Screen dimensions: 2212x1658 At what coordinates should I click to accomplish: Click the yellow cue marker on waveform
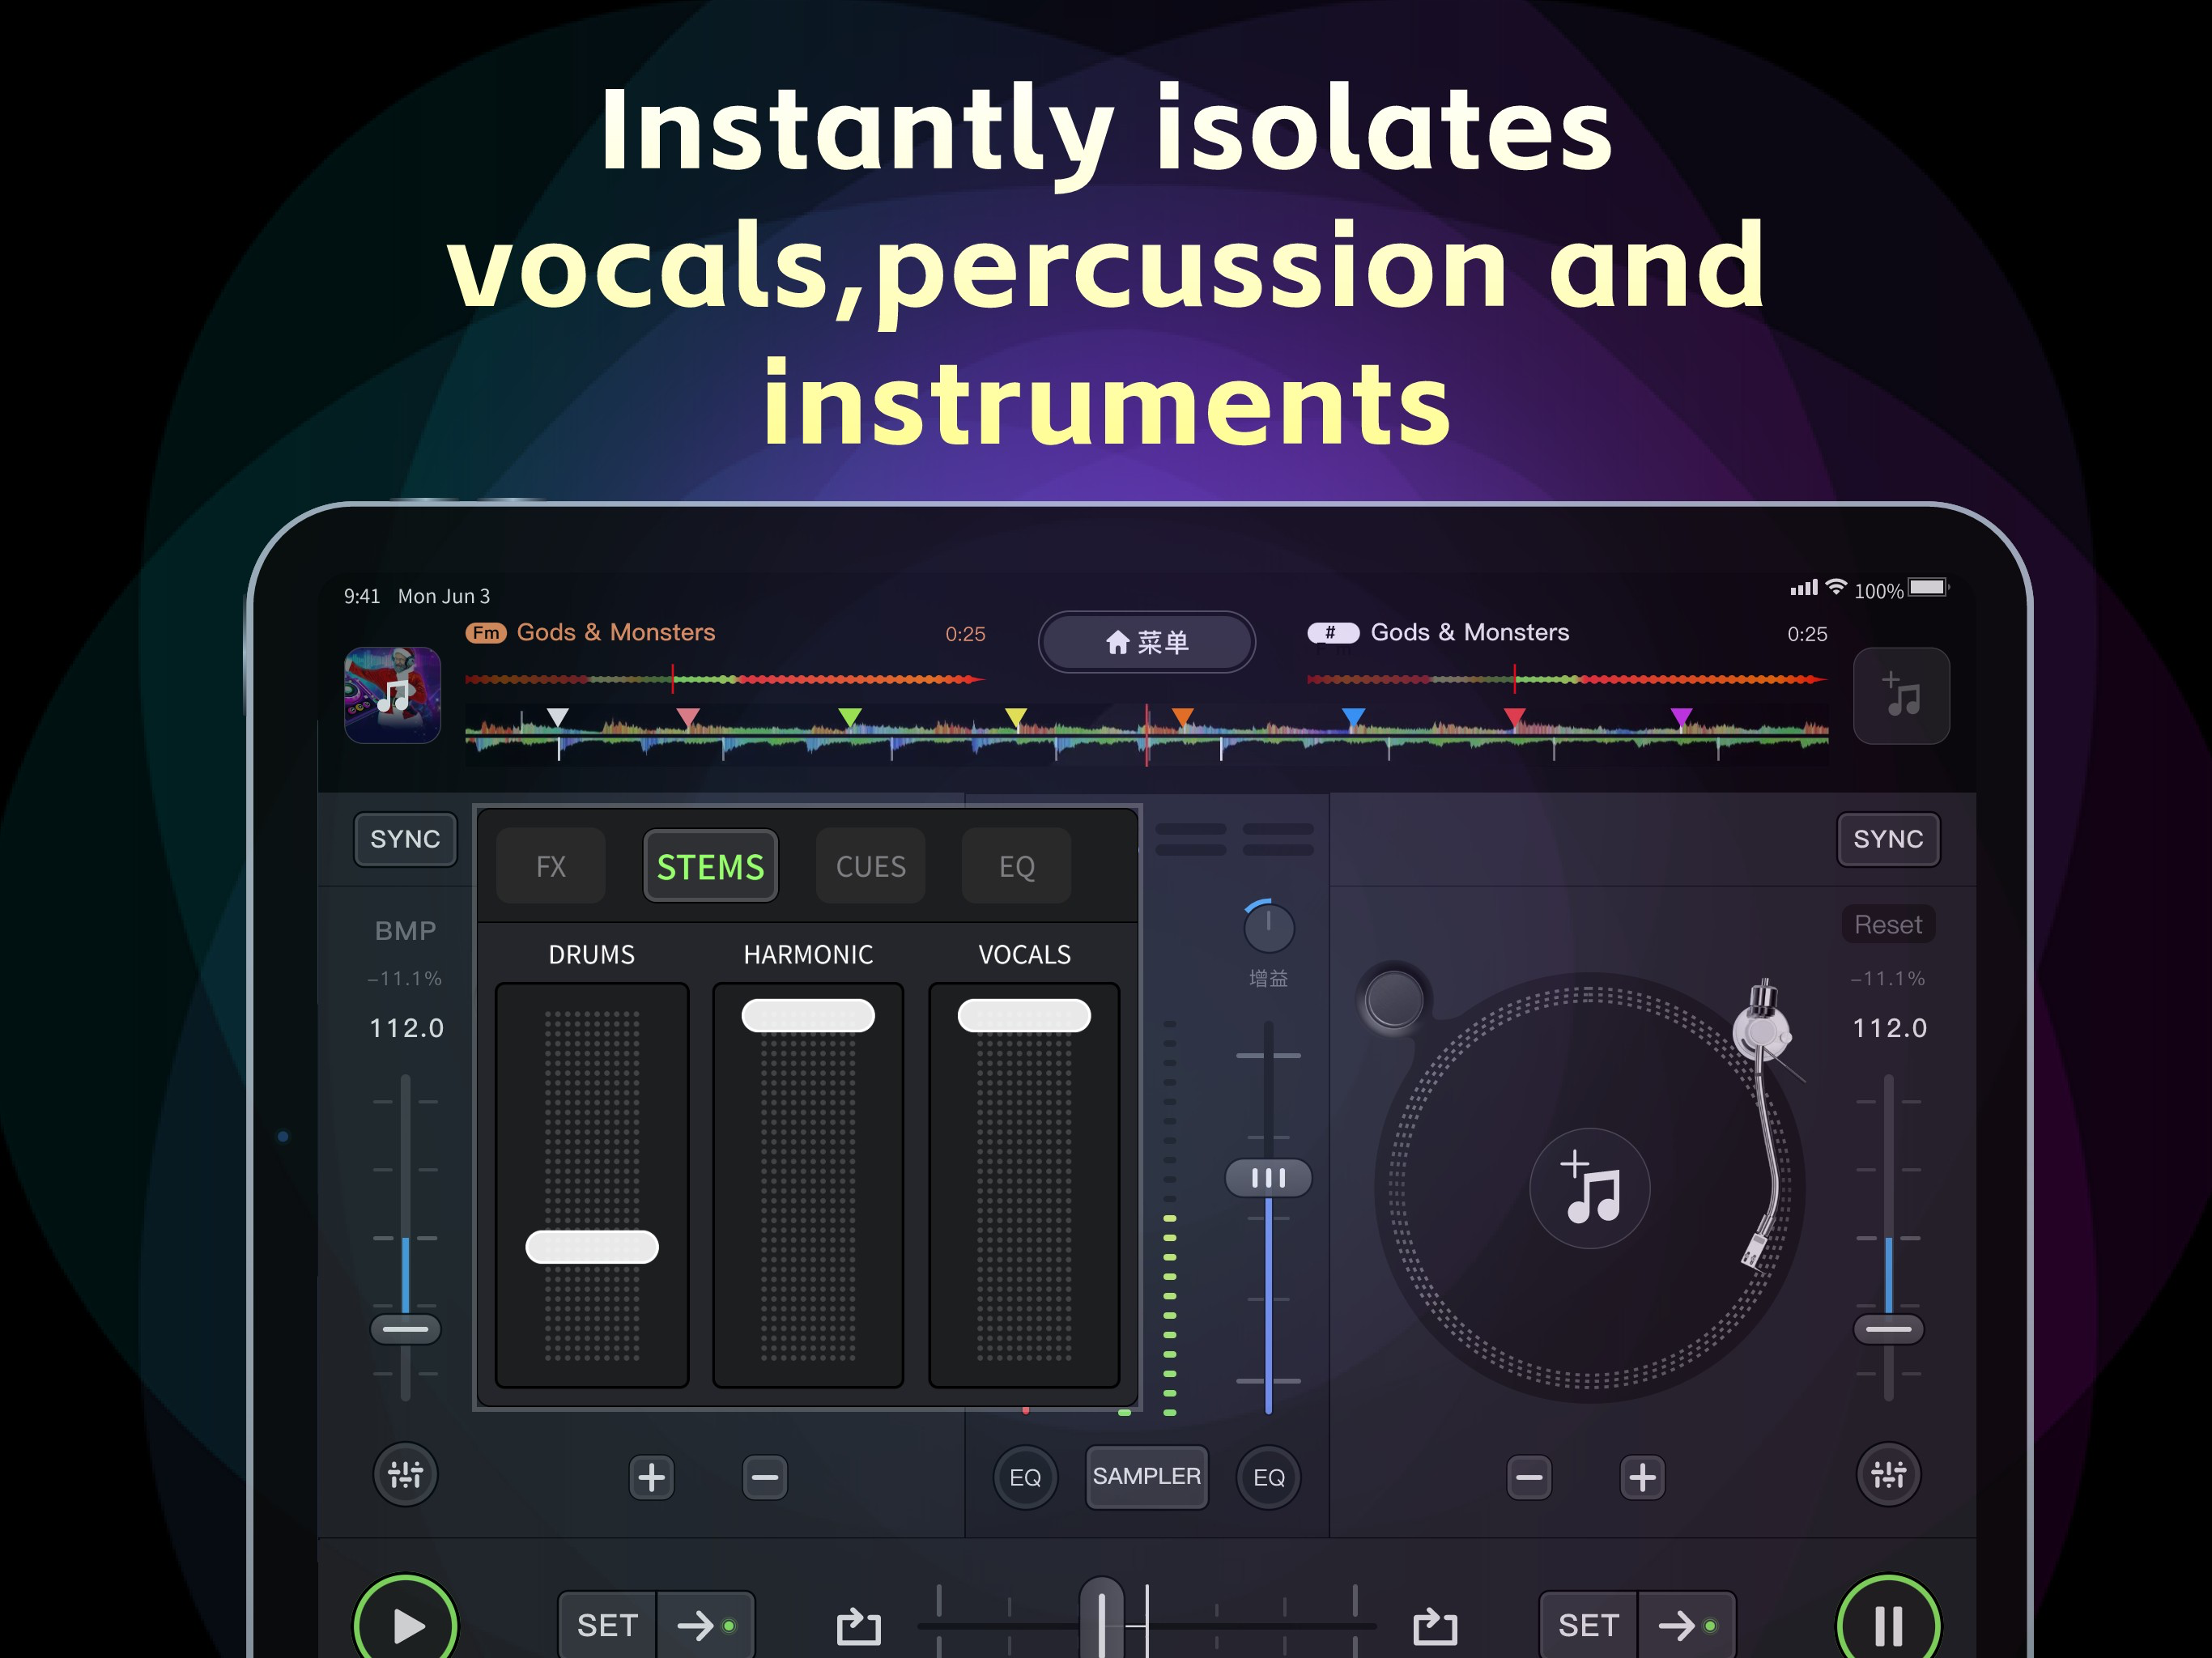[x=1016, y=717]
